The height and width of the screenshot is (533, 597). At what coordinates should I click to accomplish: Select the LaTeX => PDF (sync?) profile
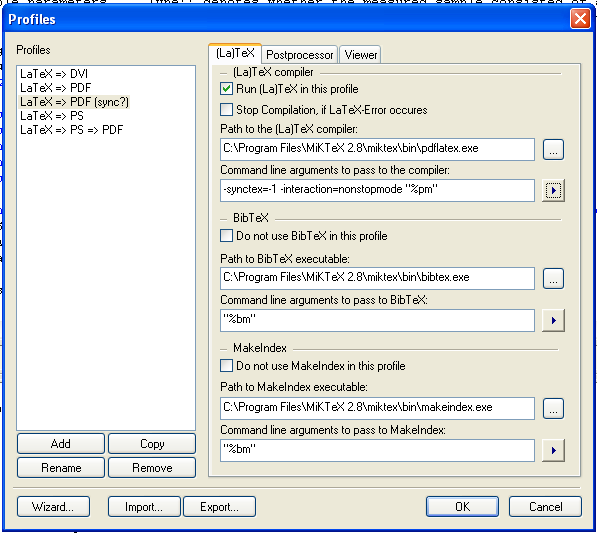point(75,102)
